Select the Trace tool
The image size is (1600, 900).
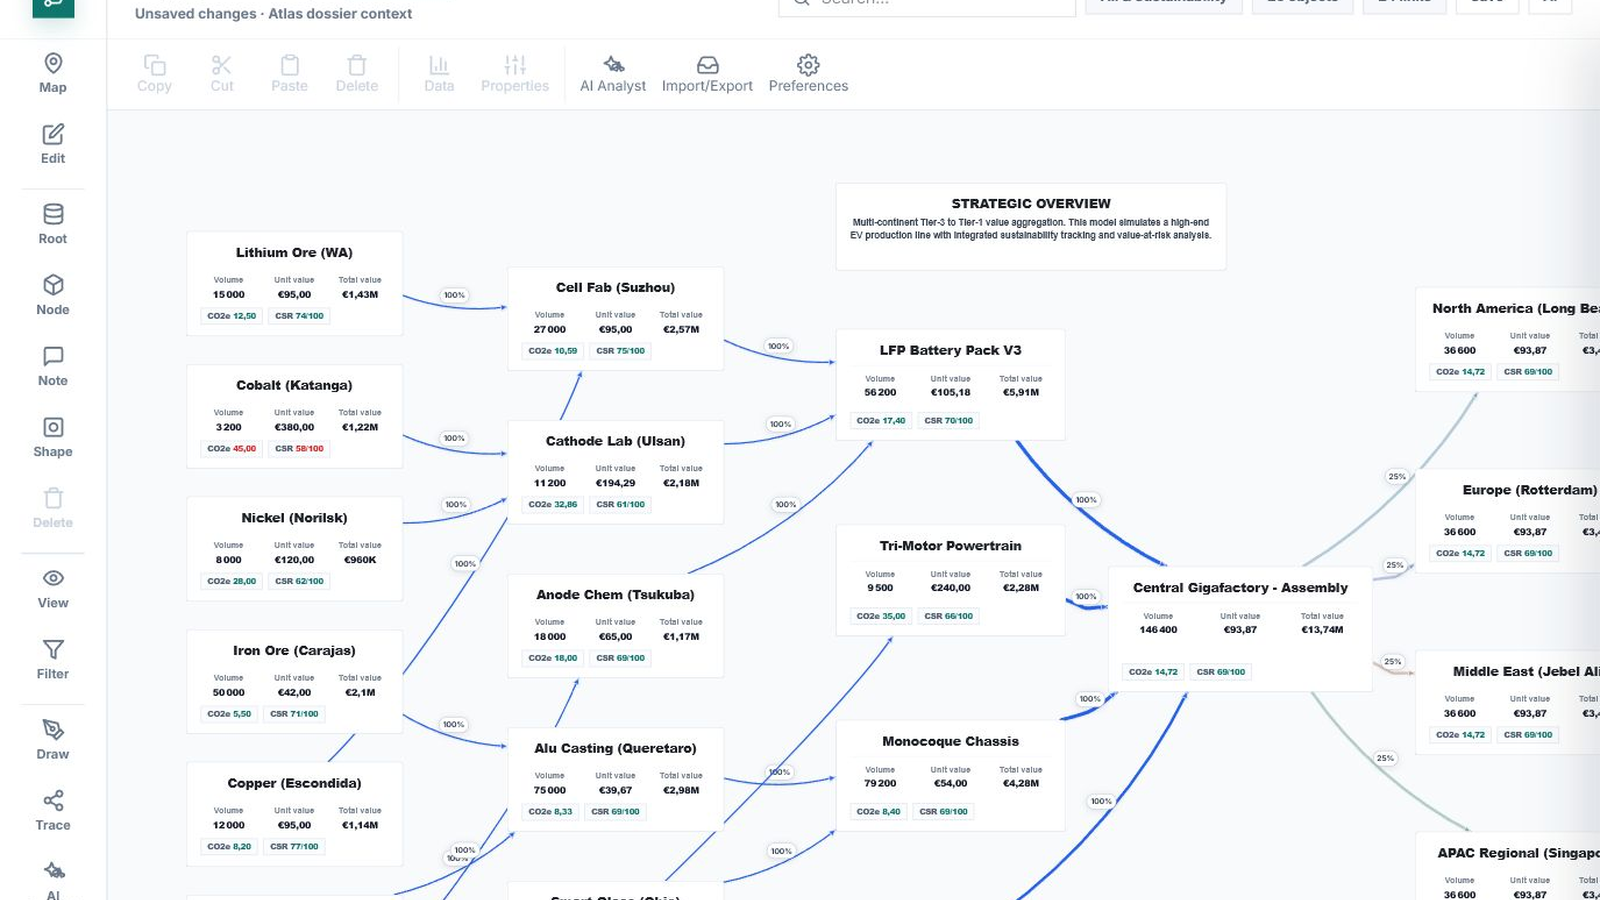tap(53, 811)
